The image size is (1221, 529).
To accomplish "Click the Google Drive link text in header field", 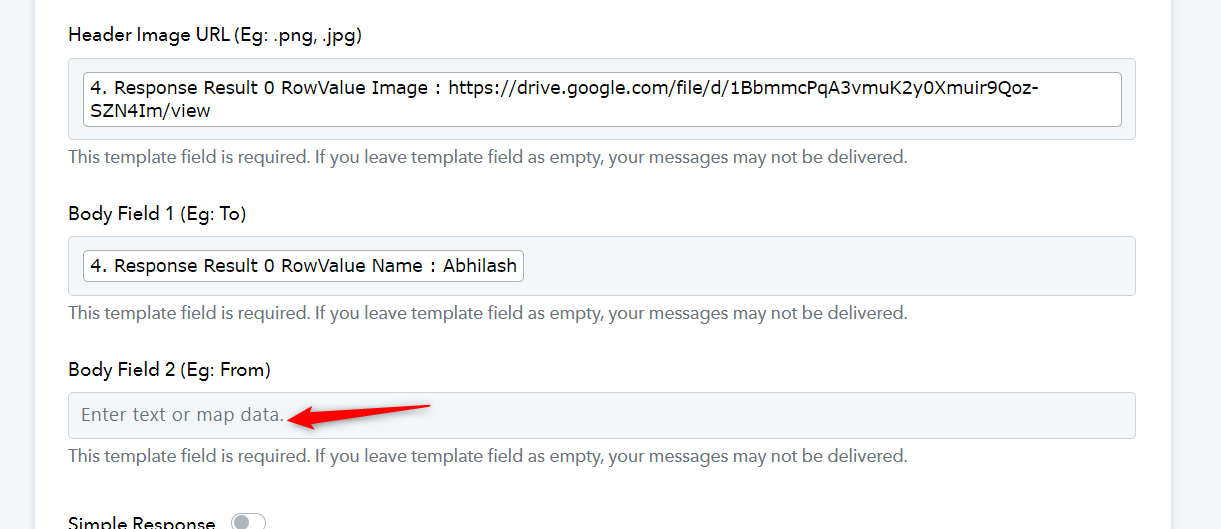I will (743, 88).
